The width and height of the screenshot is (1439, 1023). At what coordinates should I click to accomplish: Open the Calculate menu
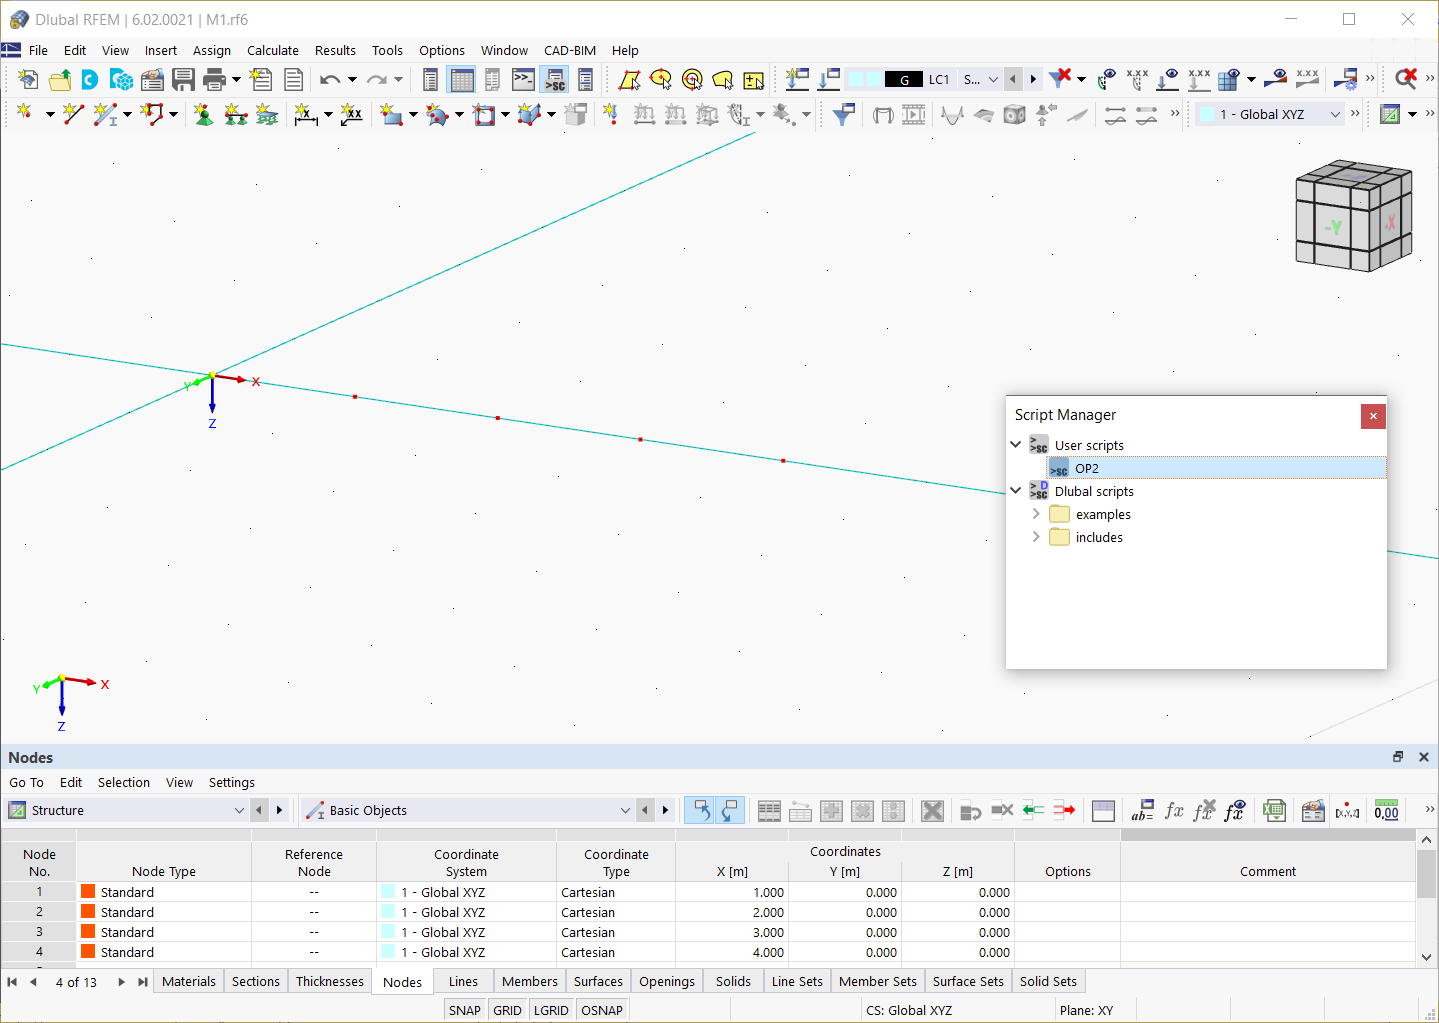[272, 50]
